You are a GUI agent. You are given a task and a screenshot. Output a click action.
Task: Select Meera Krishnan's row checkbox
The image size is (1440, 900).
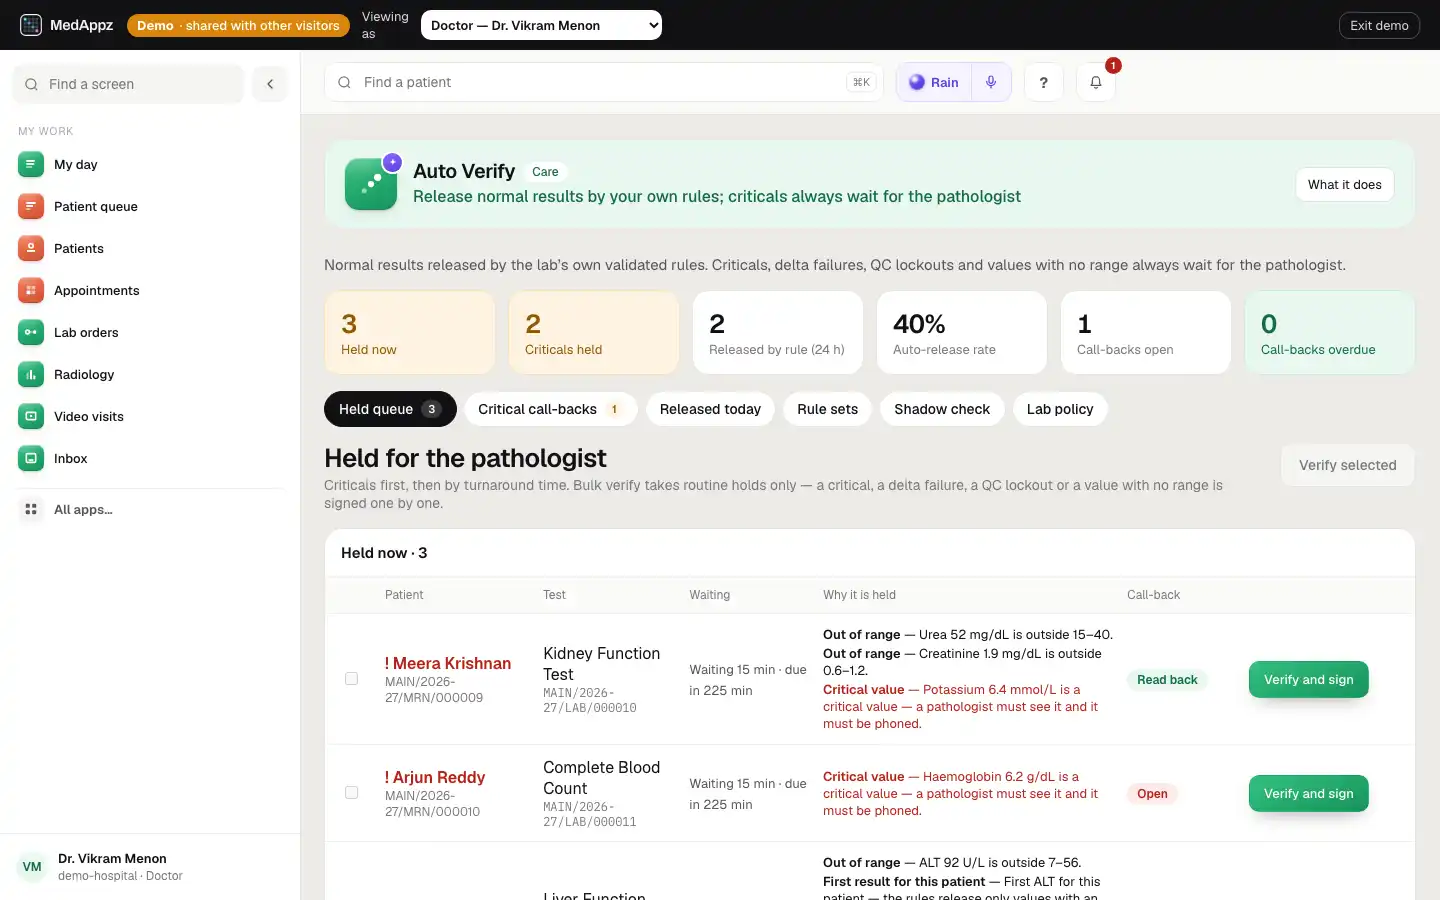point(351,679)
